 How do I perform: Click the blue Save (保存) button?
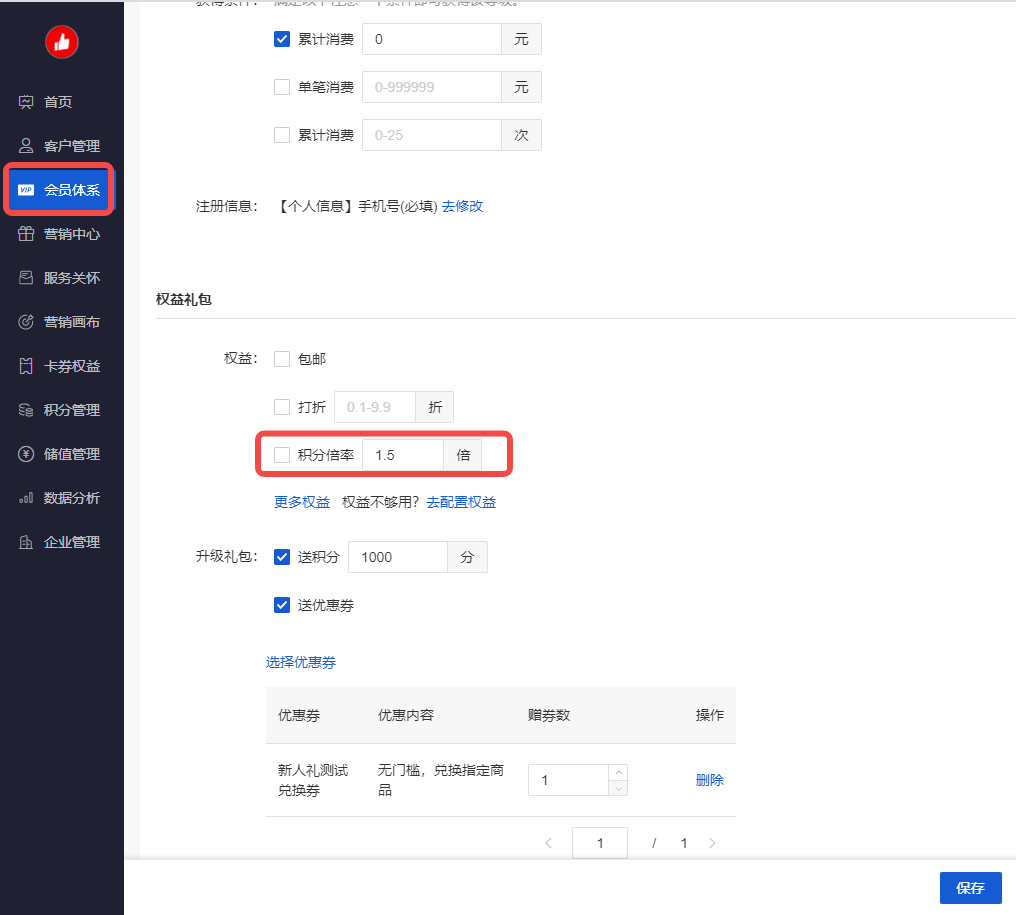tap(970, 888)
